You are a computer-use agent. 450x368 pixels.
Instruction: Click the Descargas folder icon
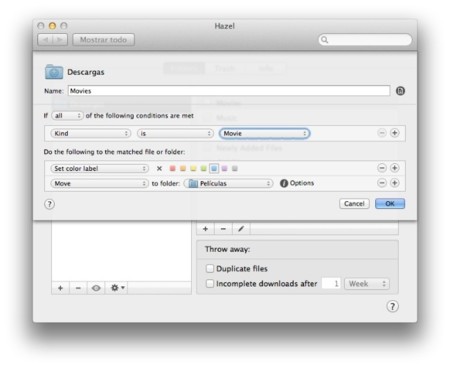click(54, 72)
